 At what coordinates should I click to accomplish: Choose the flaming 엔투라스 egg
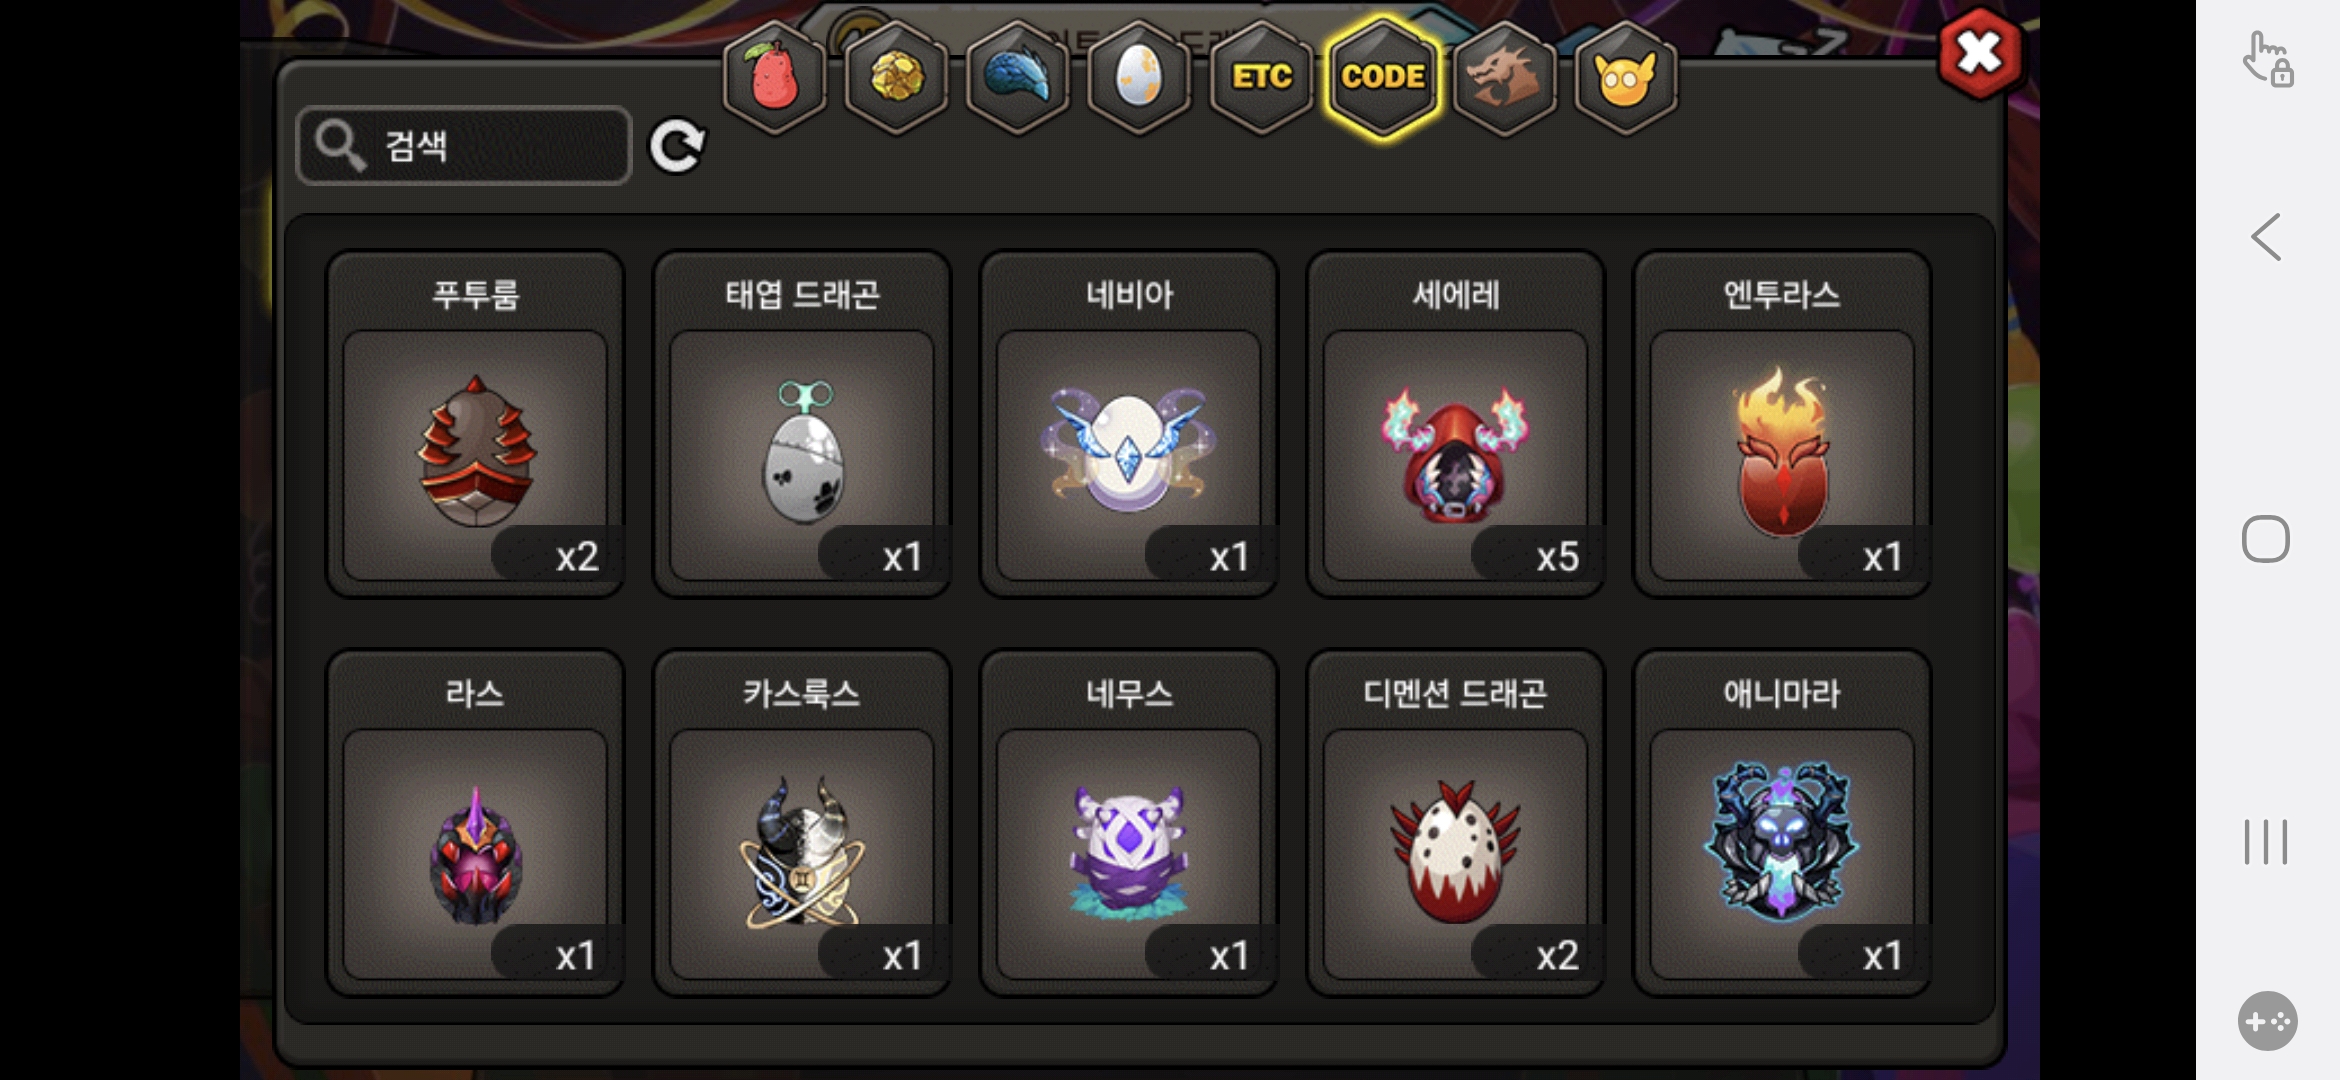(1782, 424)
